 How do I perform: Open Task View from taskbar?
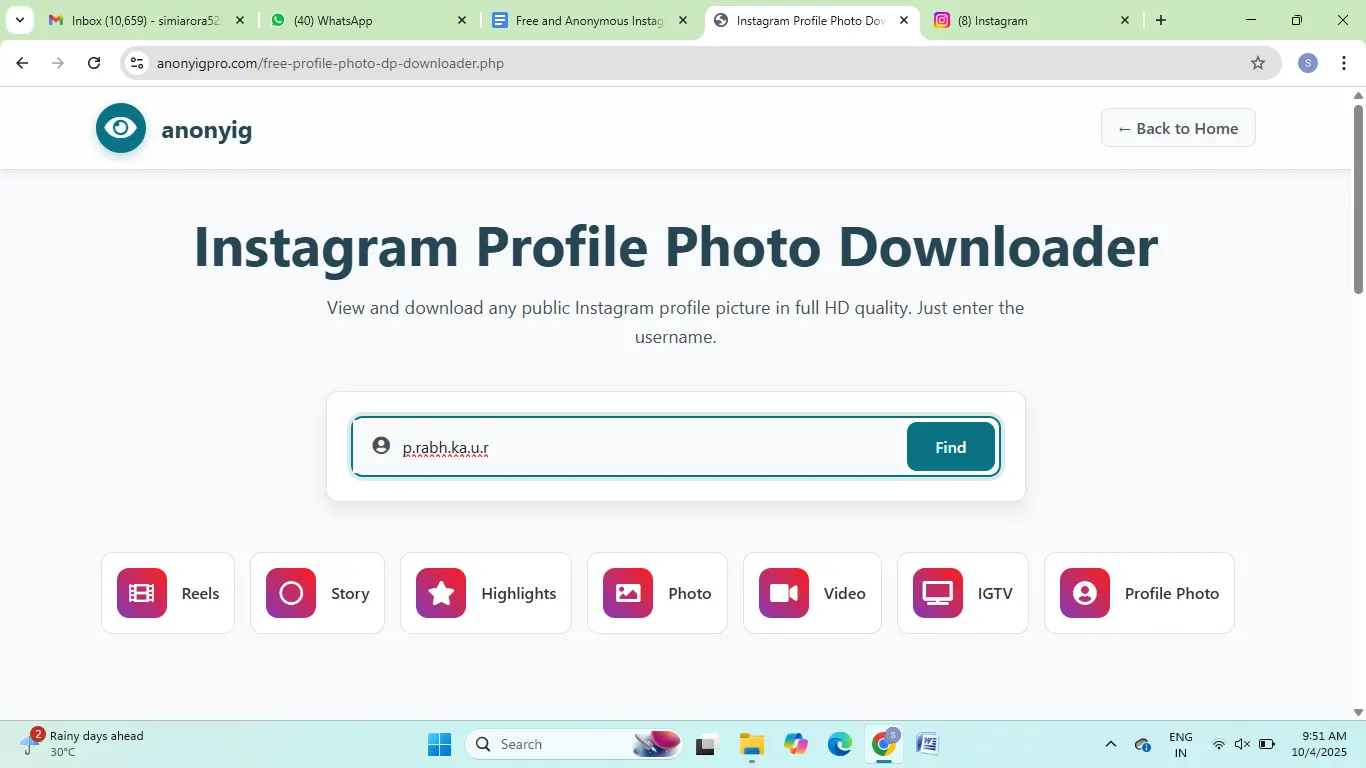coord(708,744)
